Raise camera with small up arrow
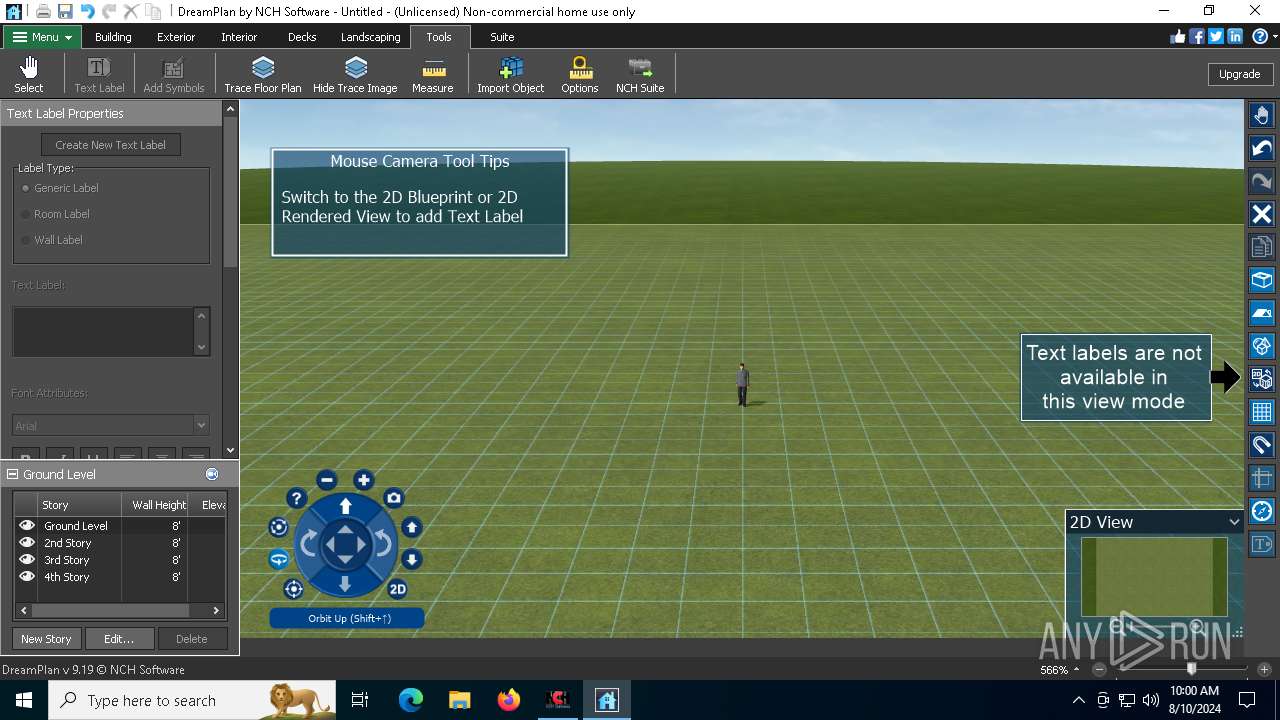1280x720 pixels. coord(411,527)
